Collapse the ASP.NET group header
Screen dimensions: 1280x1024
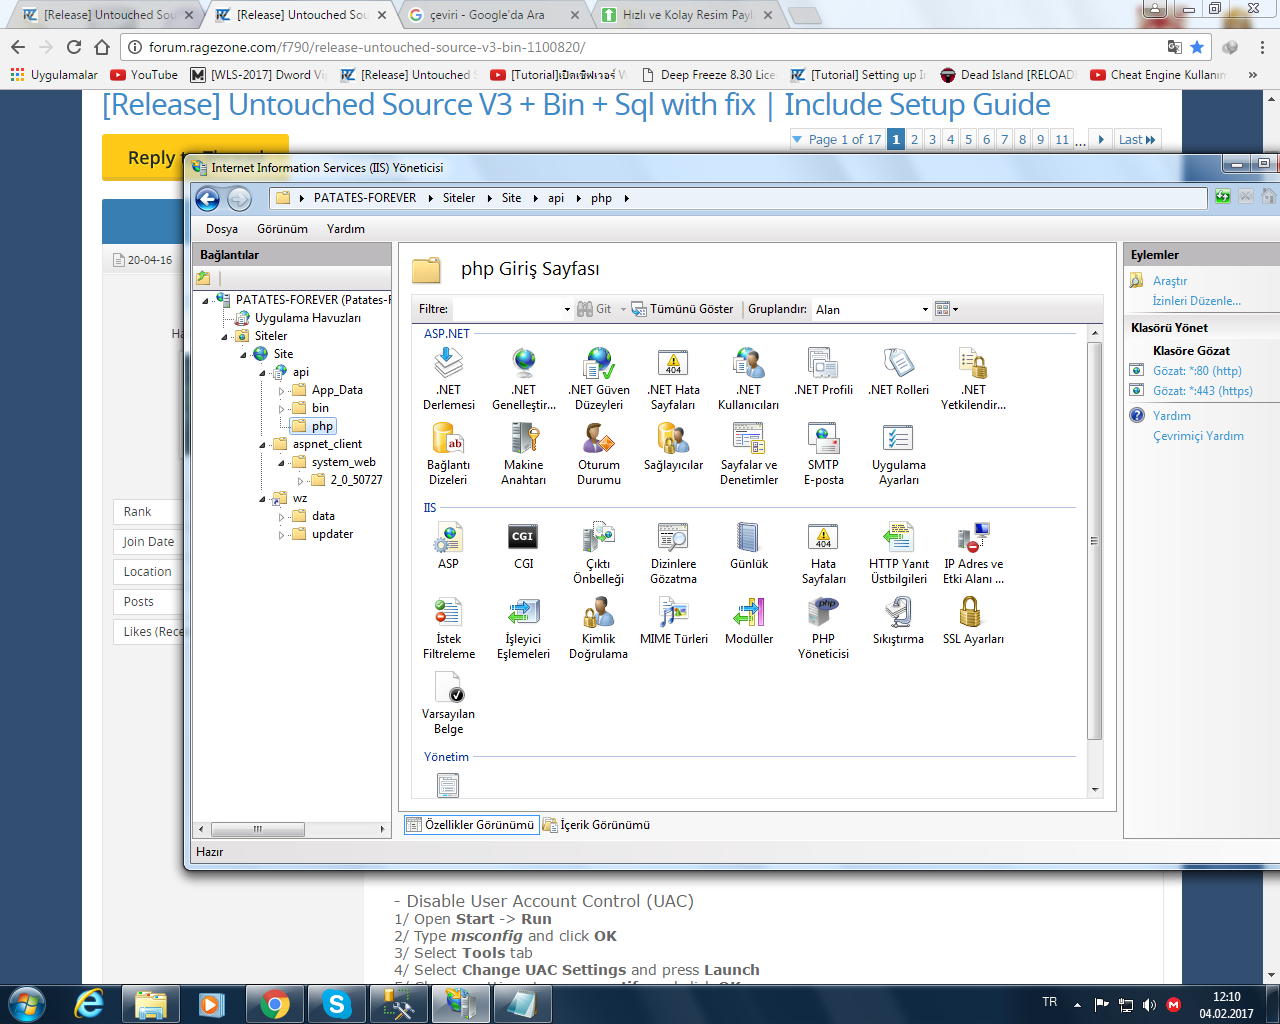point(446,334)
